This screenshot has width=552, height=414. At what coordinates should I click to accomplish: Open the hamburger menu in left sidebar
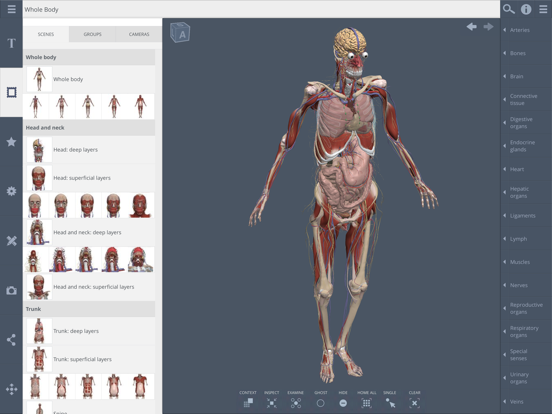pos(11,9)
